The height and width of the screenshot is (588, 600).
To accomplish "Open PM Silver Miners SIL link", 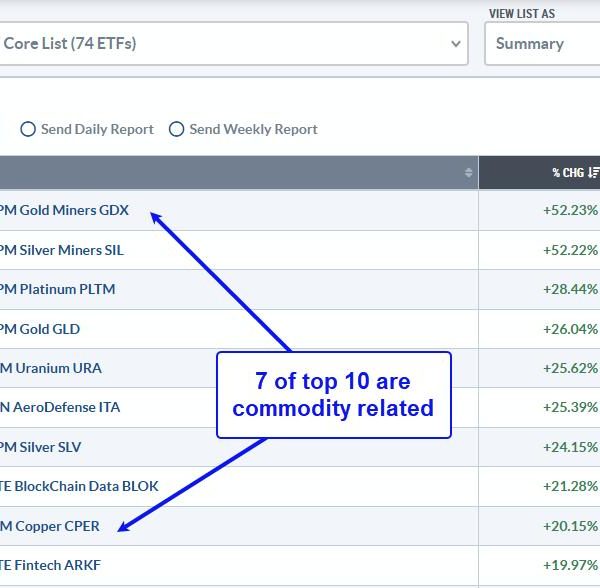I will 62,250.
